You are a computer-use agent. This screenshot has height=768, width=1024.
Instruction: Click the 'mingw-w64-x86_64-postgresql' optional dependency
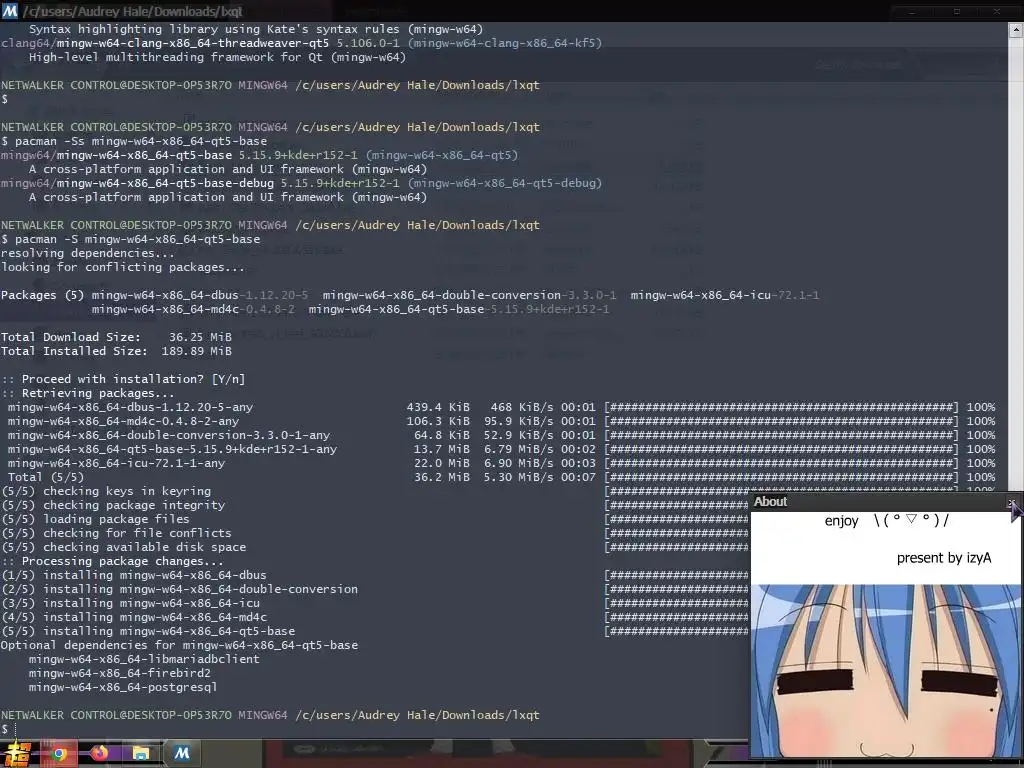pos(123,687)
